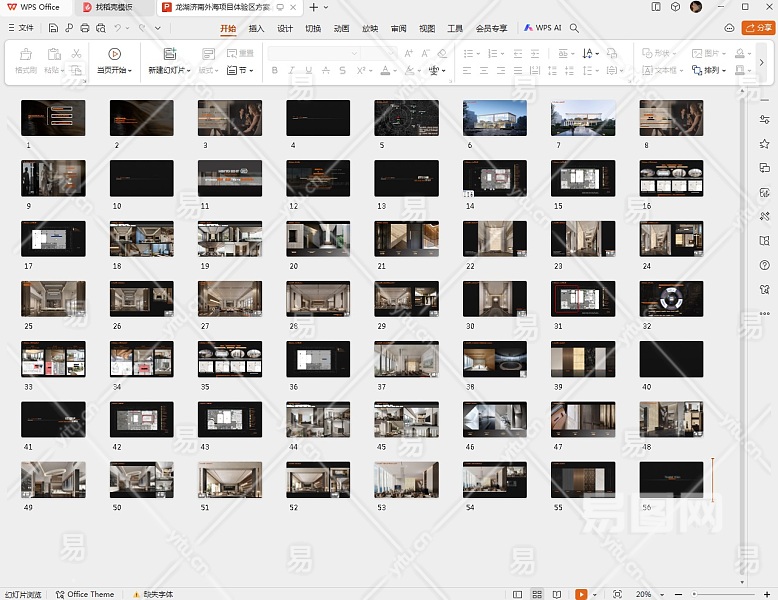The height and width of the screenshot is (600, 778).
Task: Click the fit-to-window icon in status bar
Action: [617, 594]
